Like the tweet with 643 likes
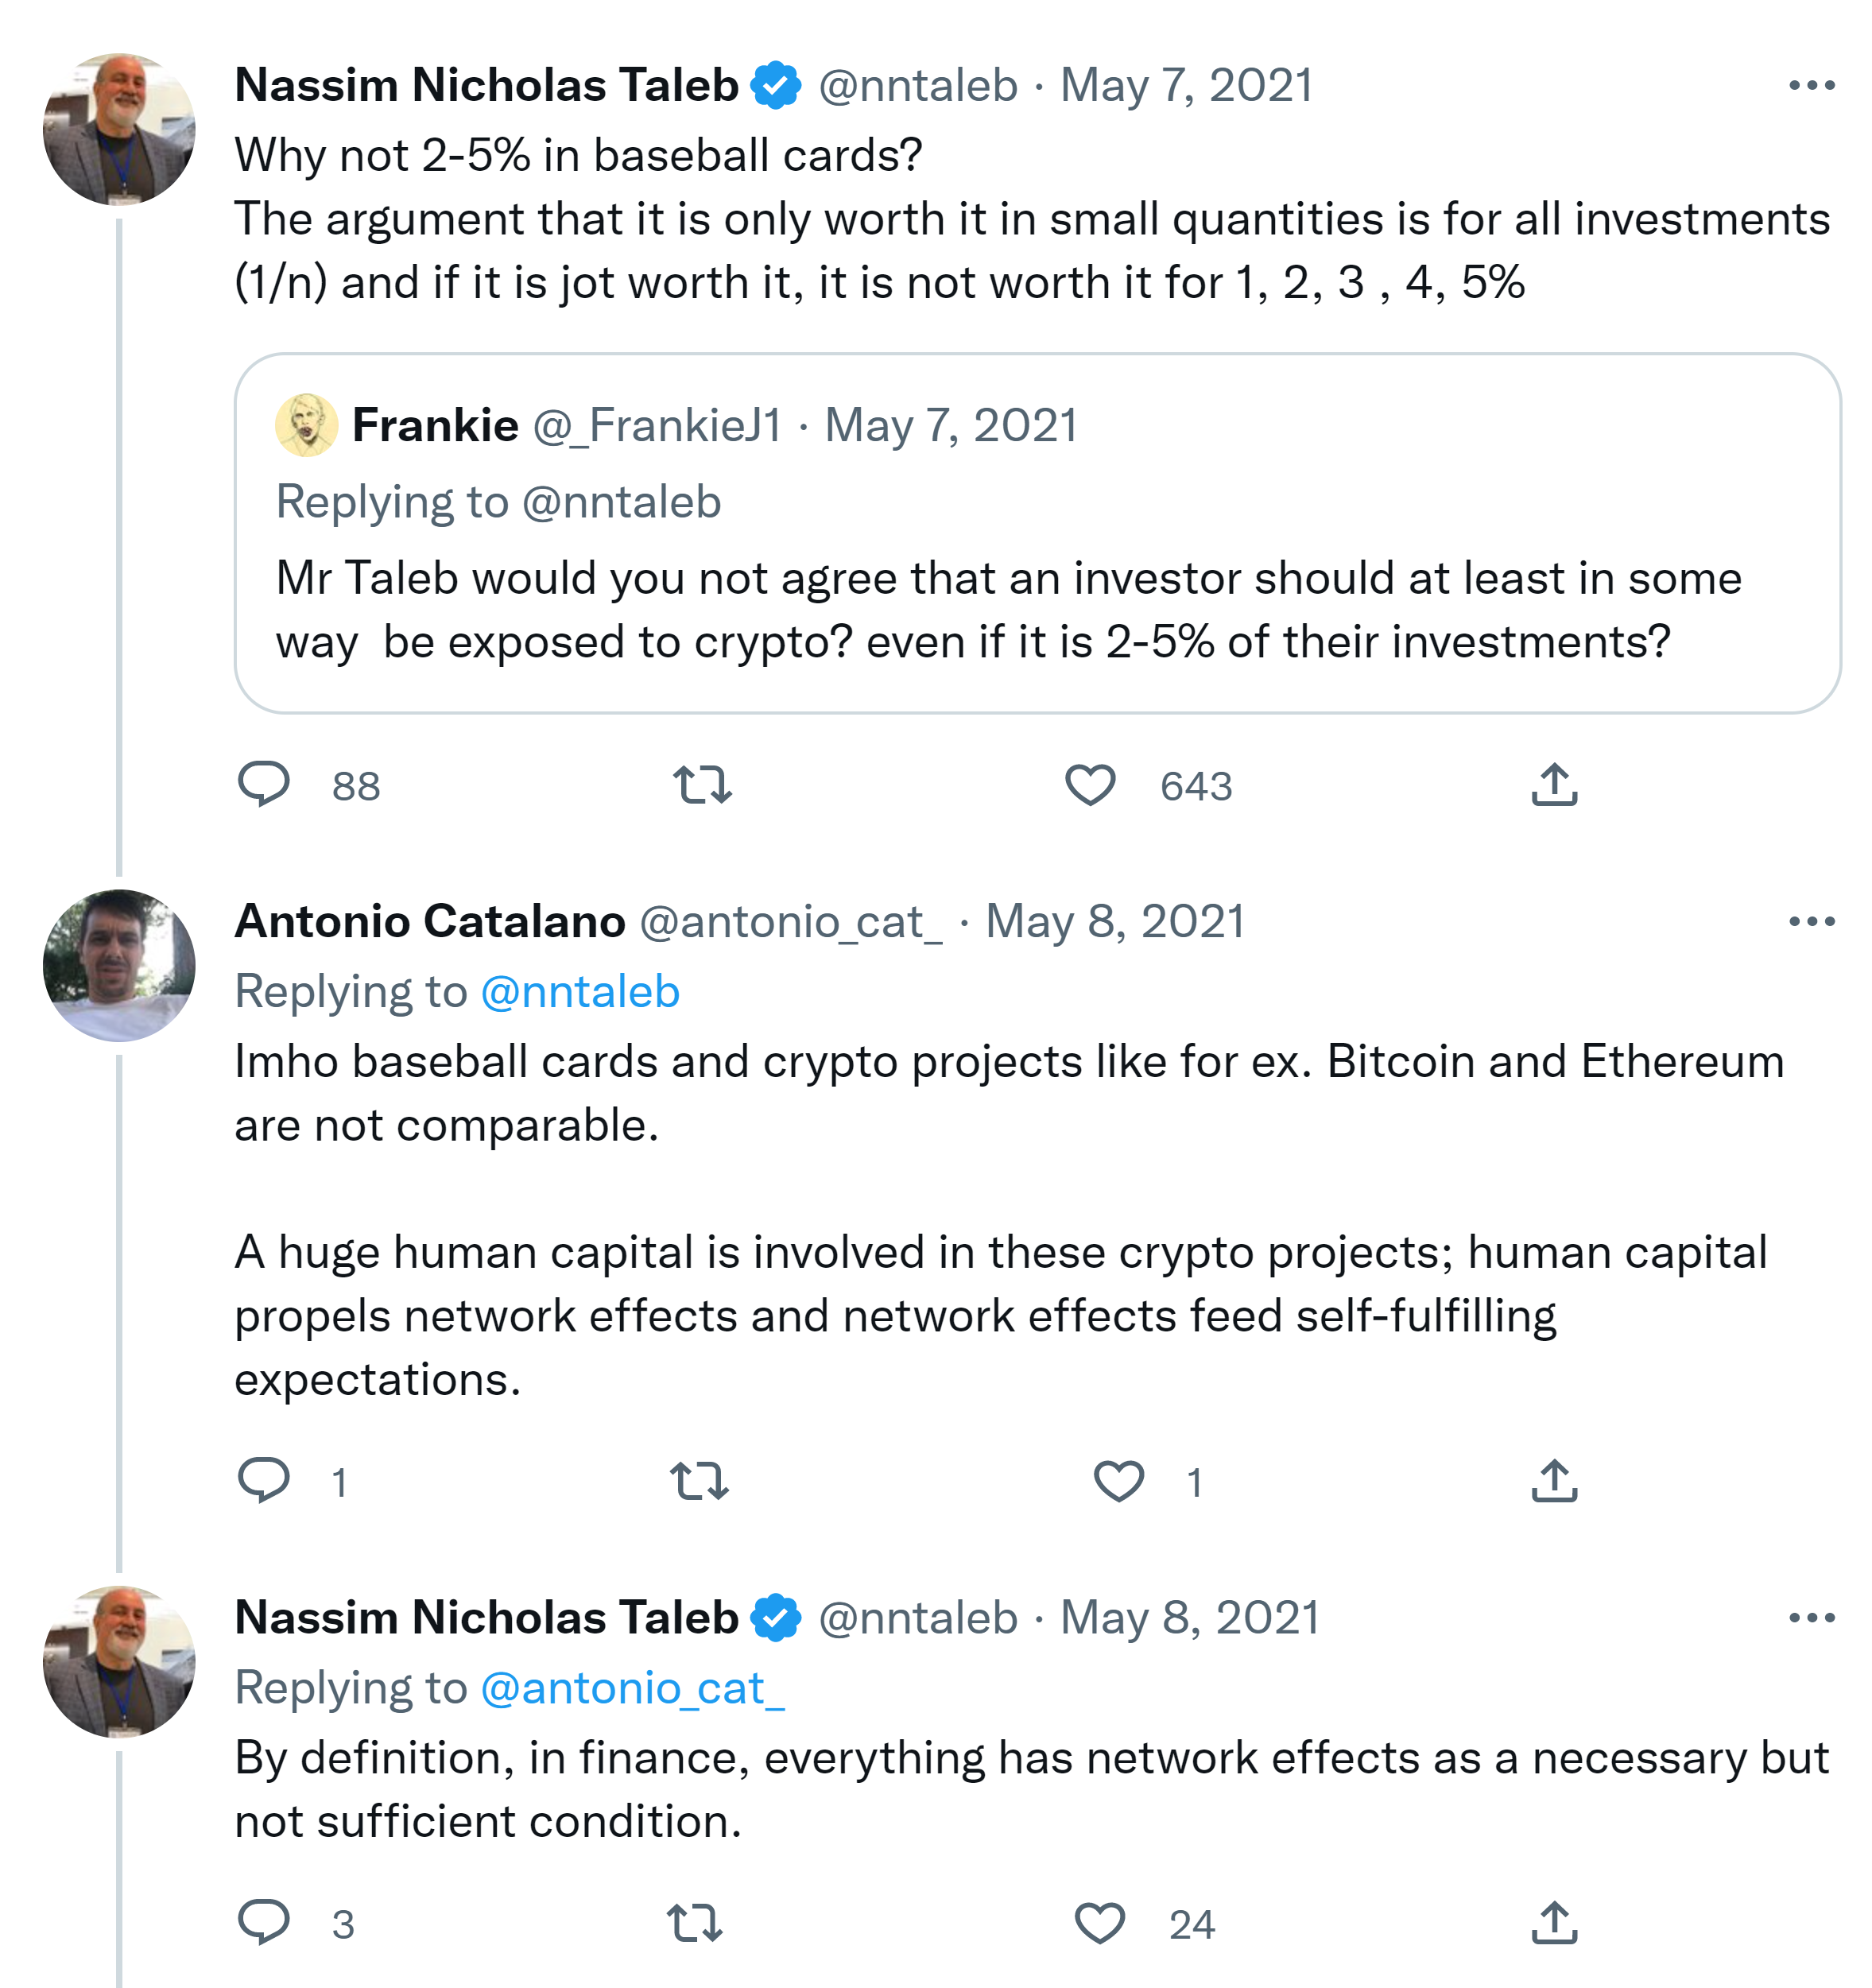This screenshot has width=1872, height=1988. [1090, 784]
